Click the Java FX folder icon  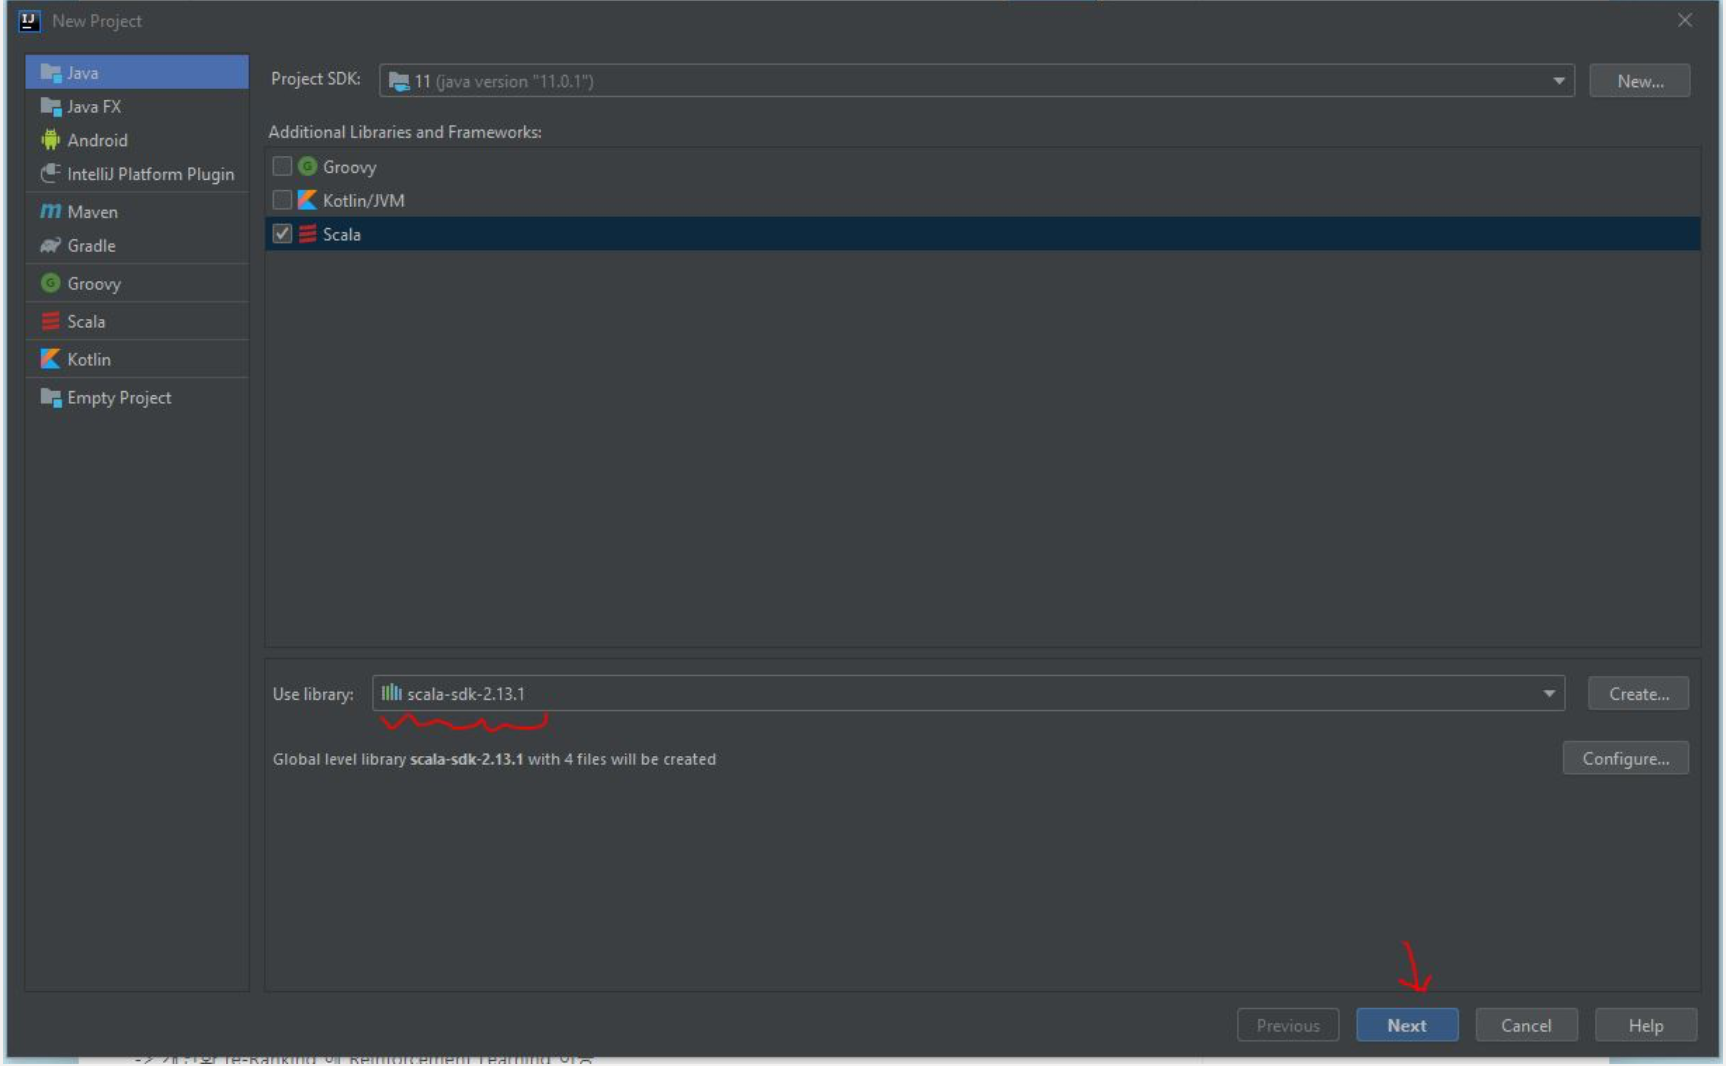pyautogui.click(x=50, y=106)
